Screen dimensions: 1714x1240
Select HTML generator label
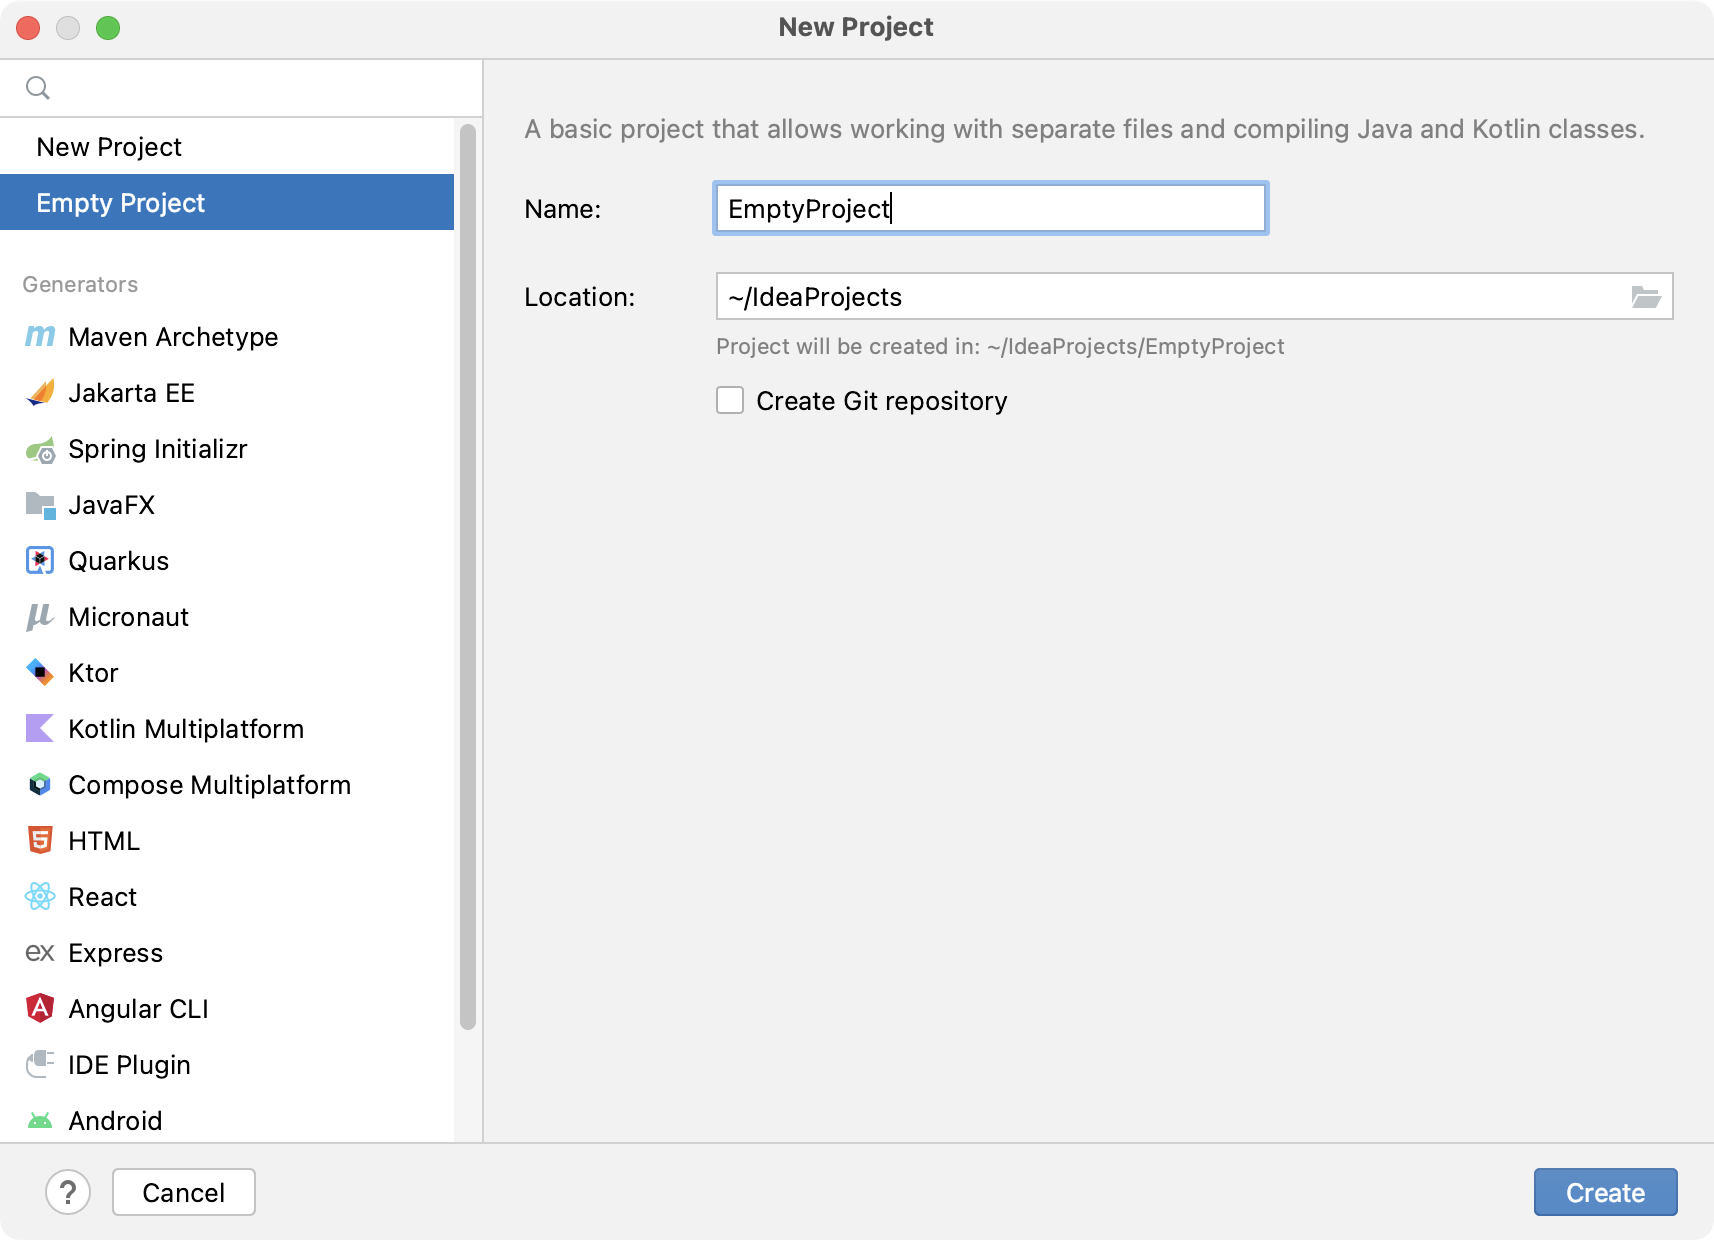(104, 841)
